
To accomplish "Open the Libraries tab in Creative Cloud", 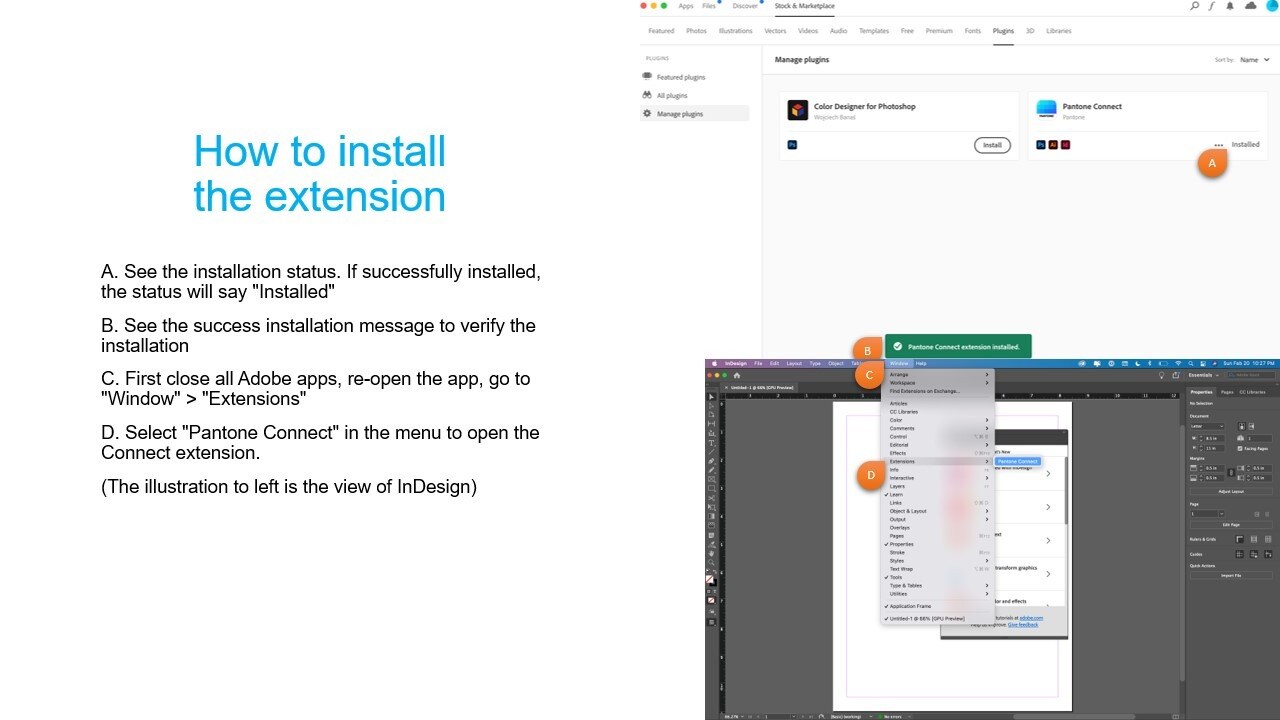I will coord(1059,31).
